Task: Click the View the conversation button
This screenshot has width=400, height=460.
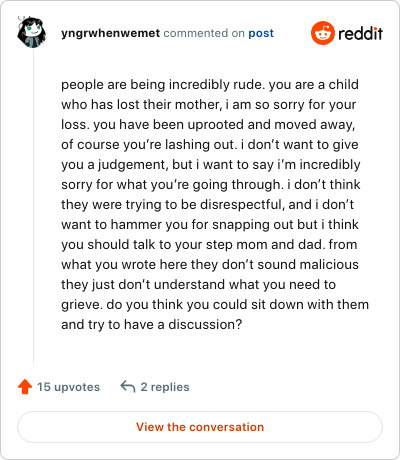Action: tap(200, 427)
